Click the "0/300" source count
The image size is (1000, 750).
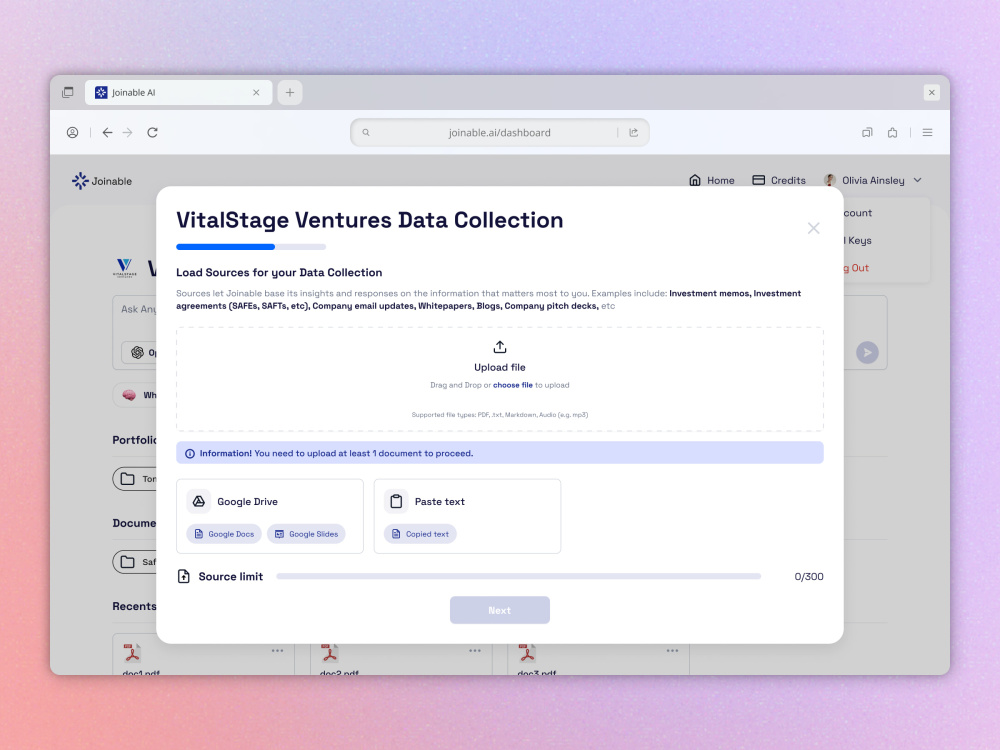coord(809,577)
